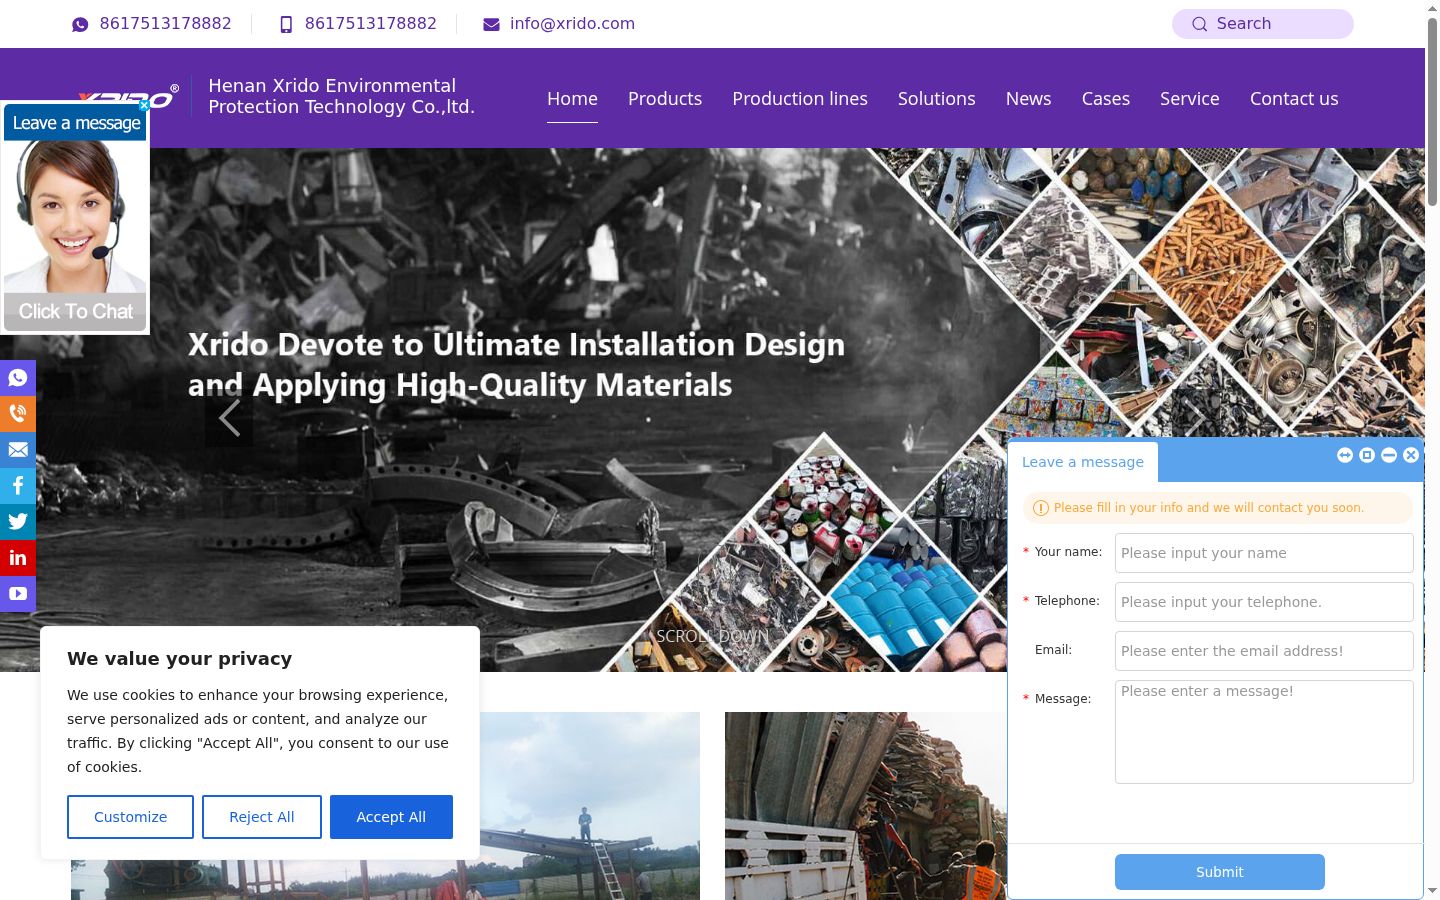Focus the Telephone input field
The height and width of the screenshot is (900, 1440).
[x=1264, y=602]
